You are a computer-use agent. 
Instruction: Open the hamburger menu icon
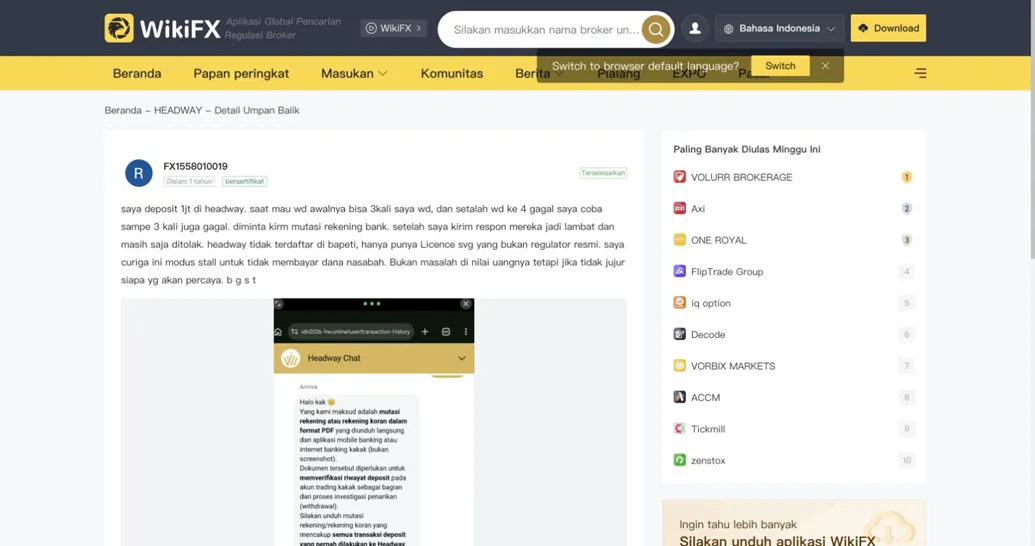tap(920, 73)
